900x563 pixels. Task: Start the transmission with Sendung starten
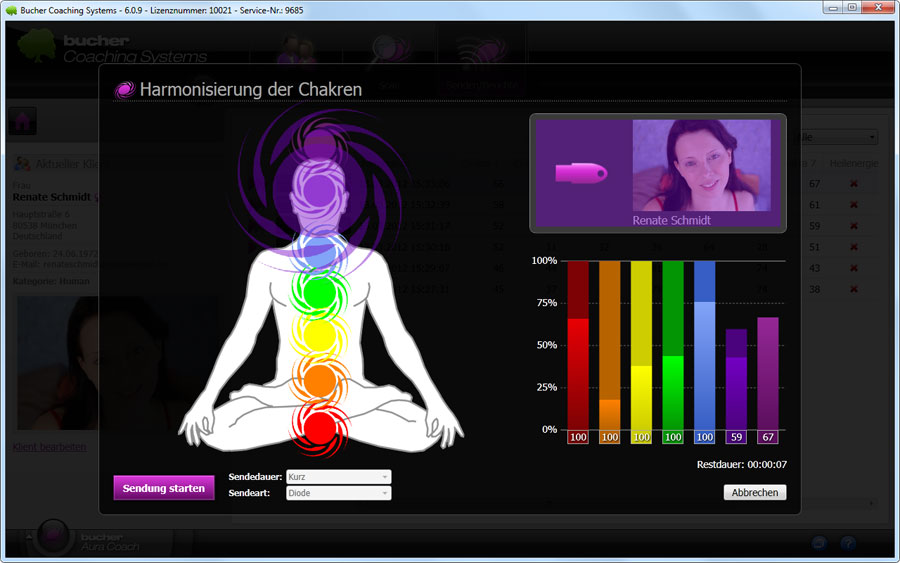click(x=164, y=488)
